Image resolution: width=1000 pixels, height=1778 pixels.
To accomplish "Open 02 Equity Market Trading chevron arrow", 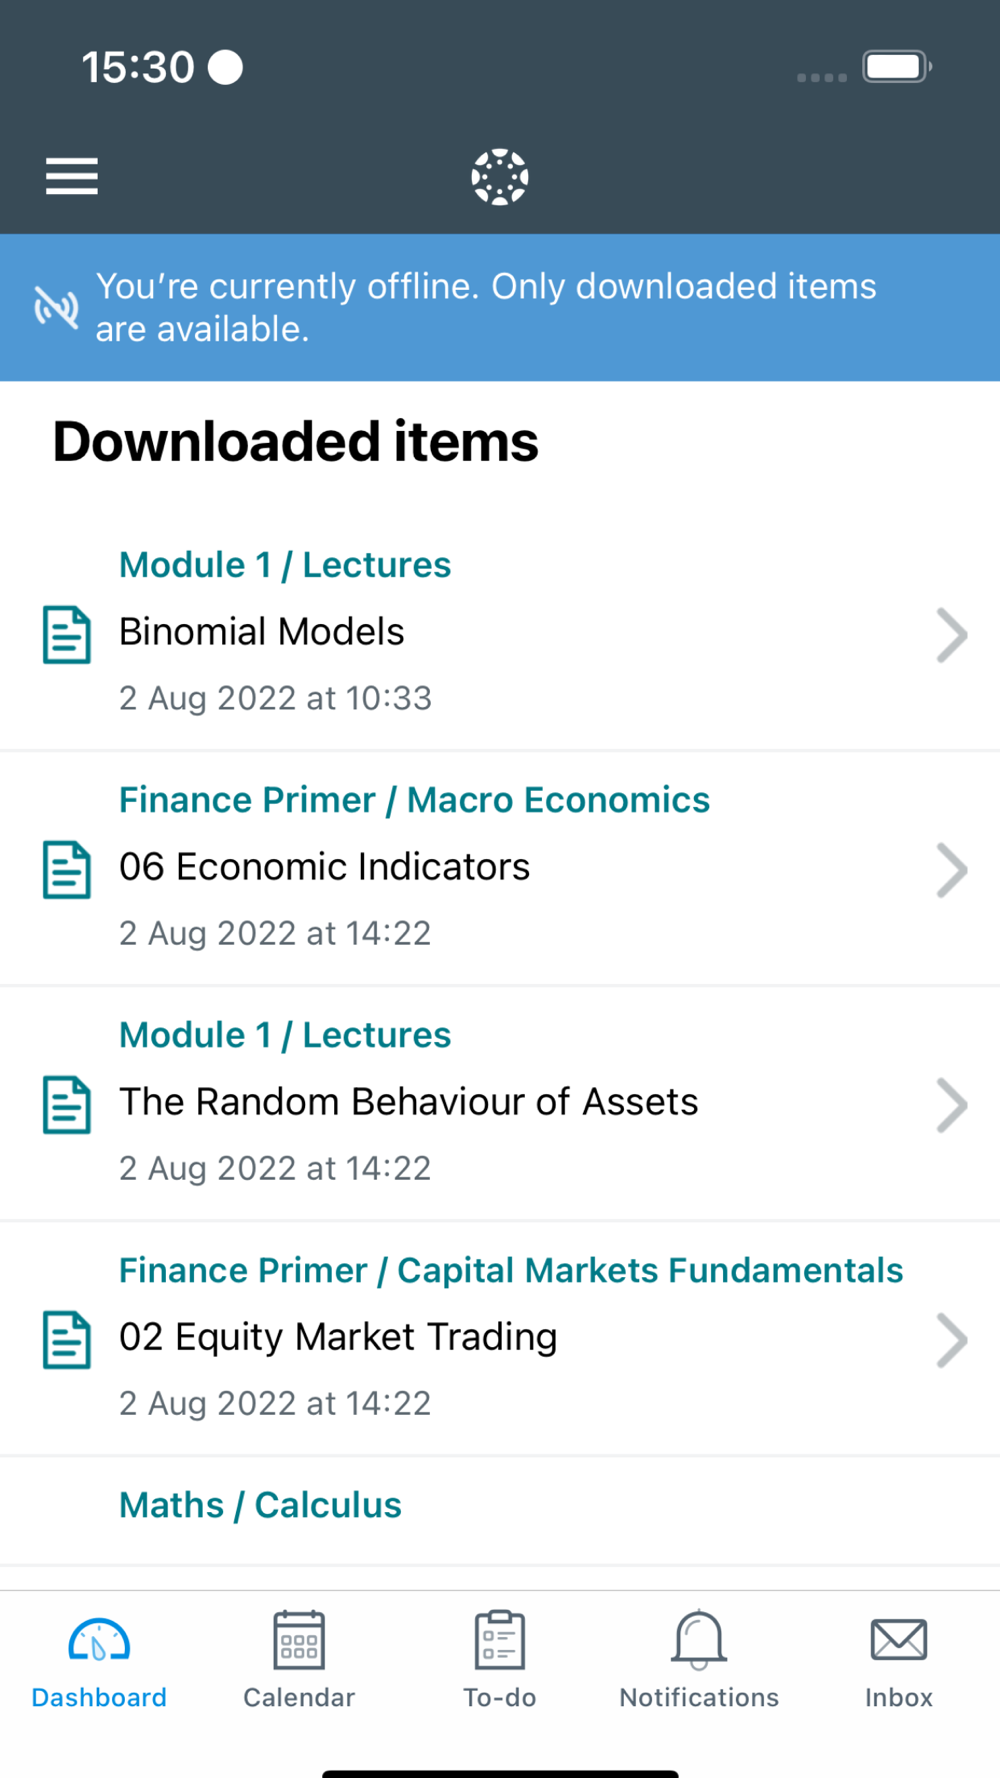I will click(952, 1340).
